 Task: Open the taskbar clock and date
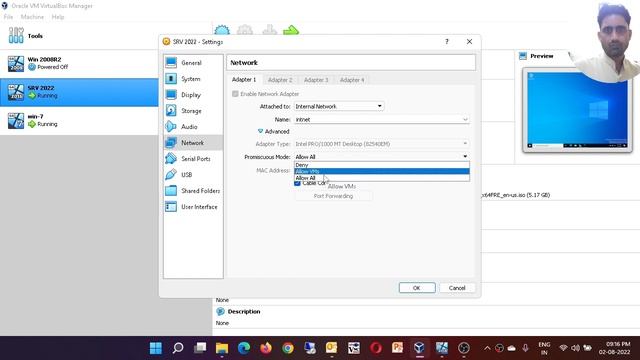(x=616, y=348)
